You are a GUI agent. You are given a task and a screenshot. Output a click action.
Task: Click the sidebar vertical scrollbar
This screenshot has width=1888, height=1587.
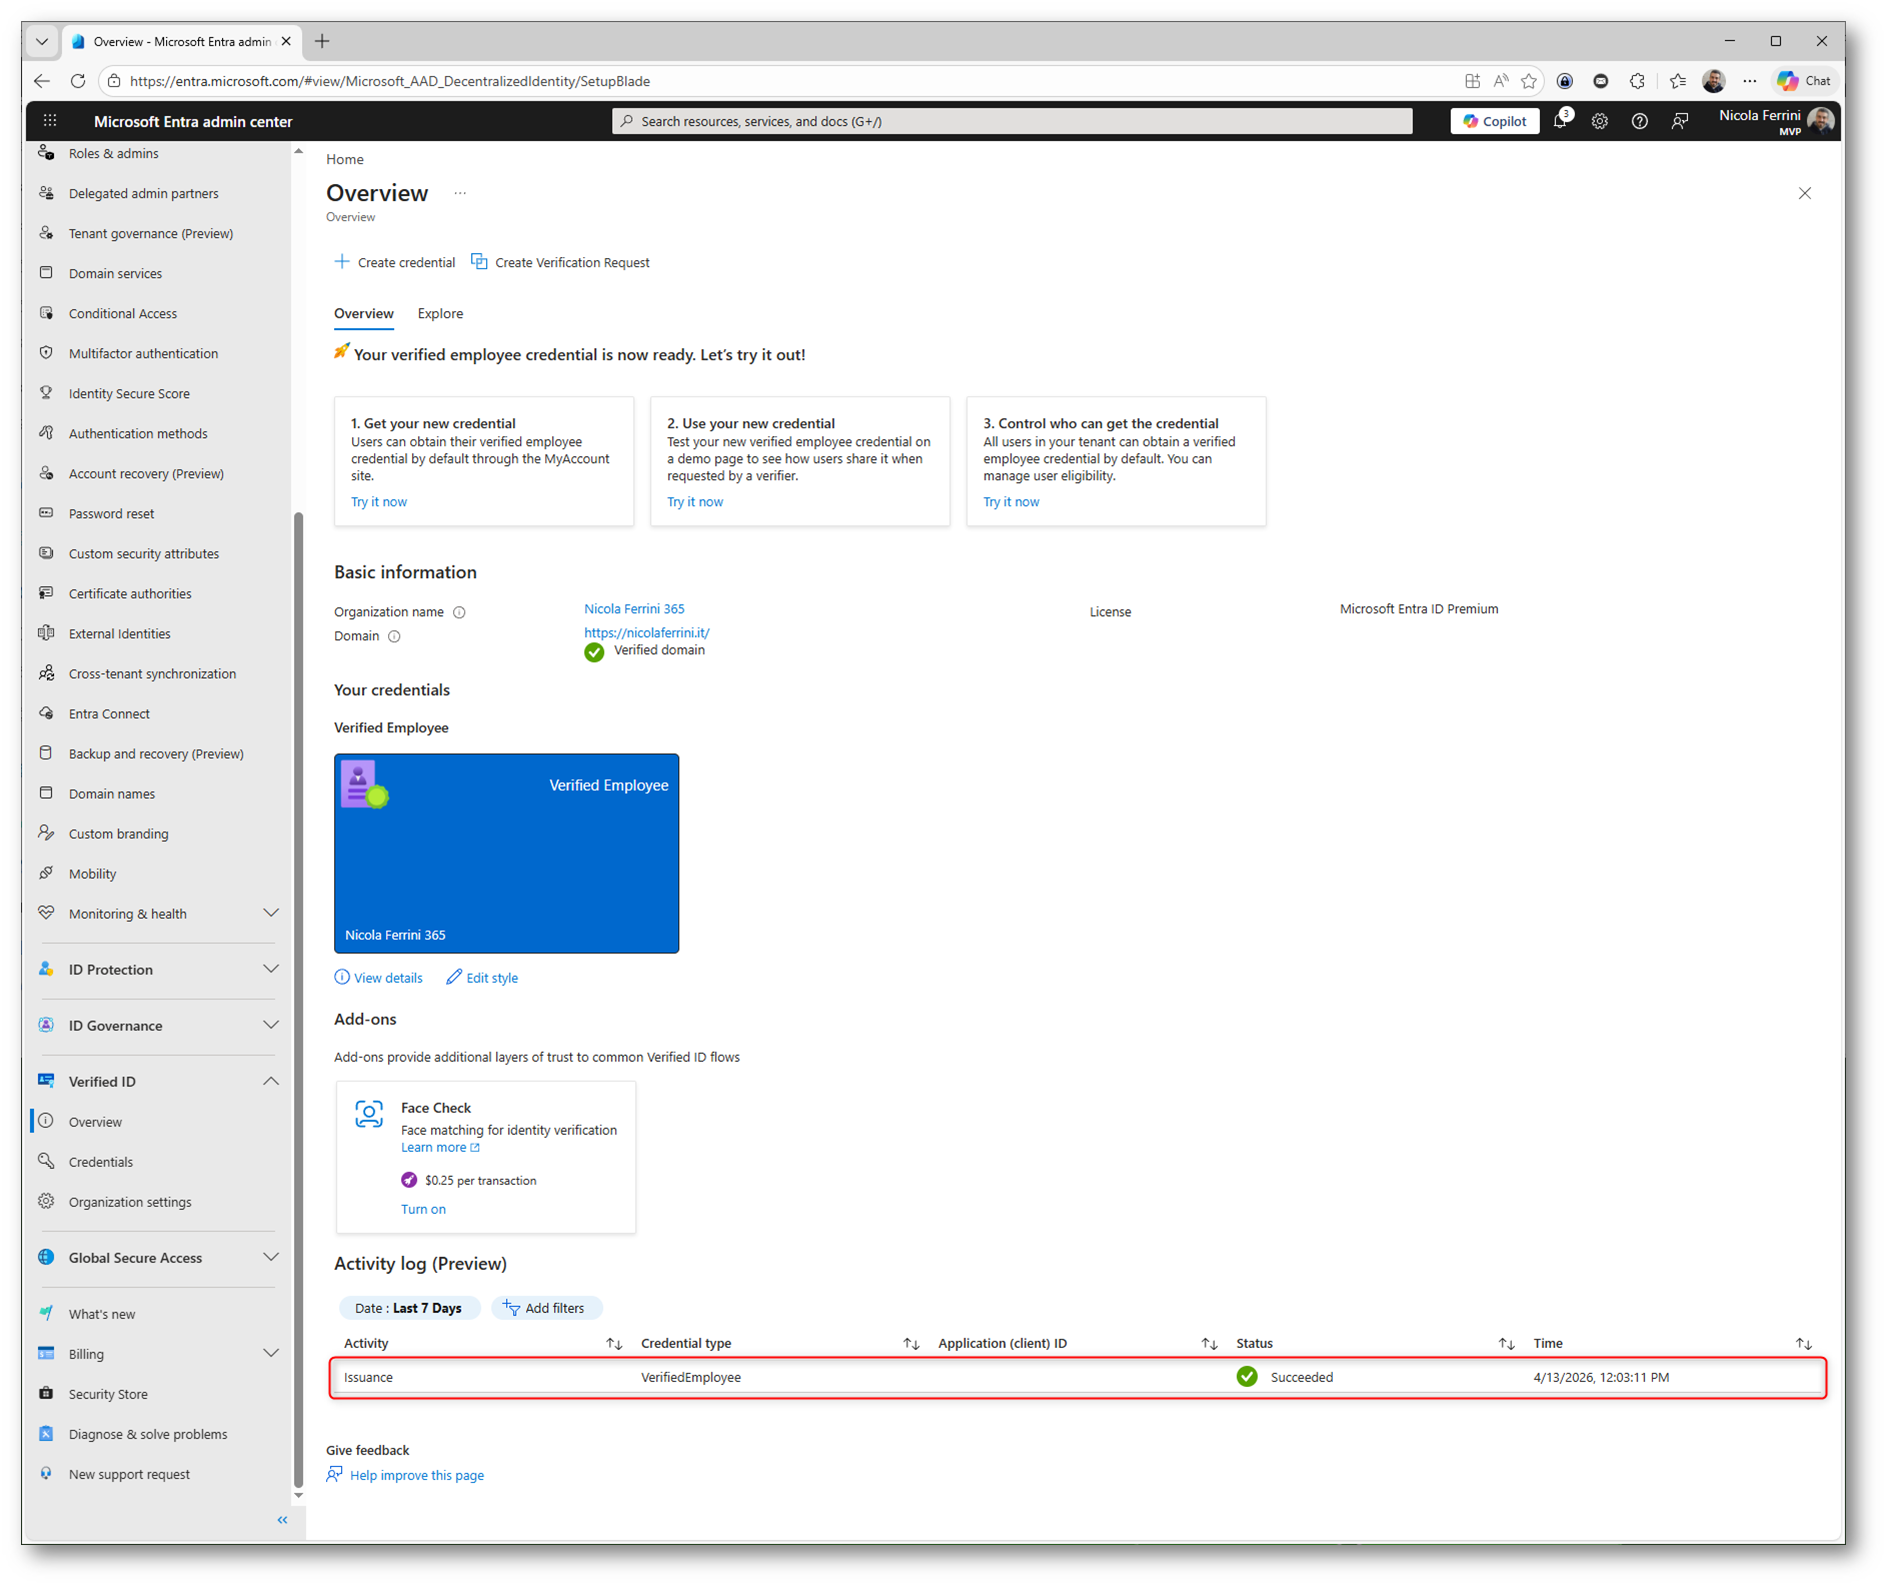(x=298, y=1000)
